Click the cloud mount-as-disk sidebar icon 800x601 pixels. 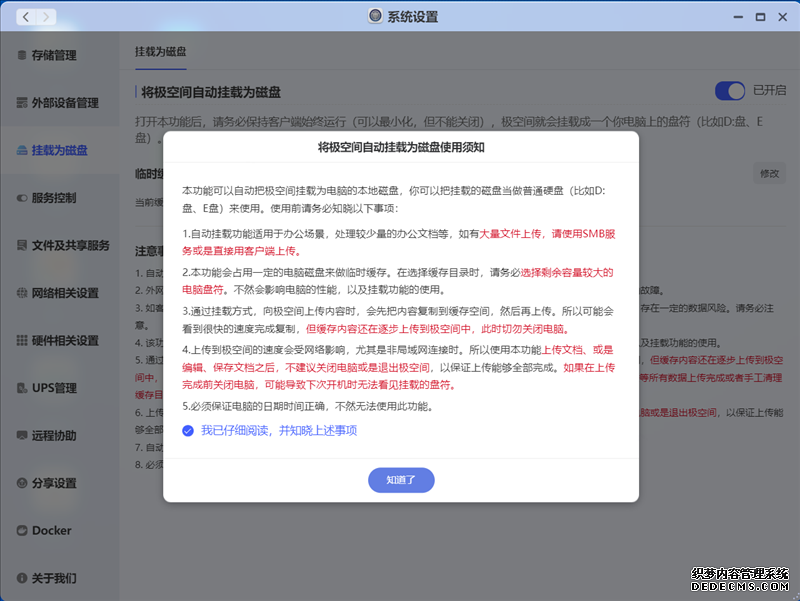[22, 150]
